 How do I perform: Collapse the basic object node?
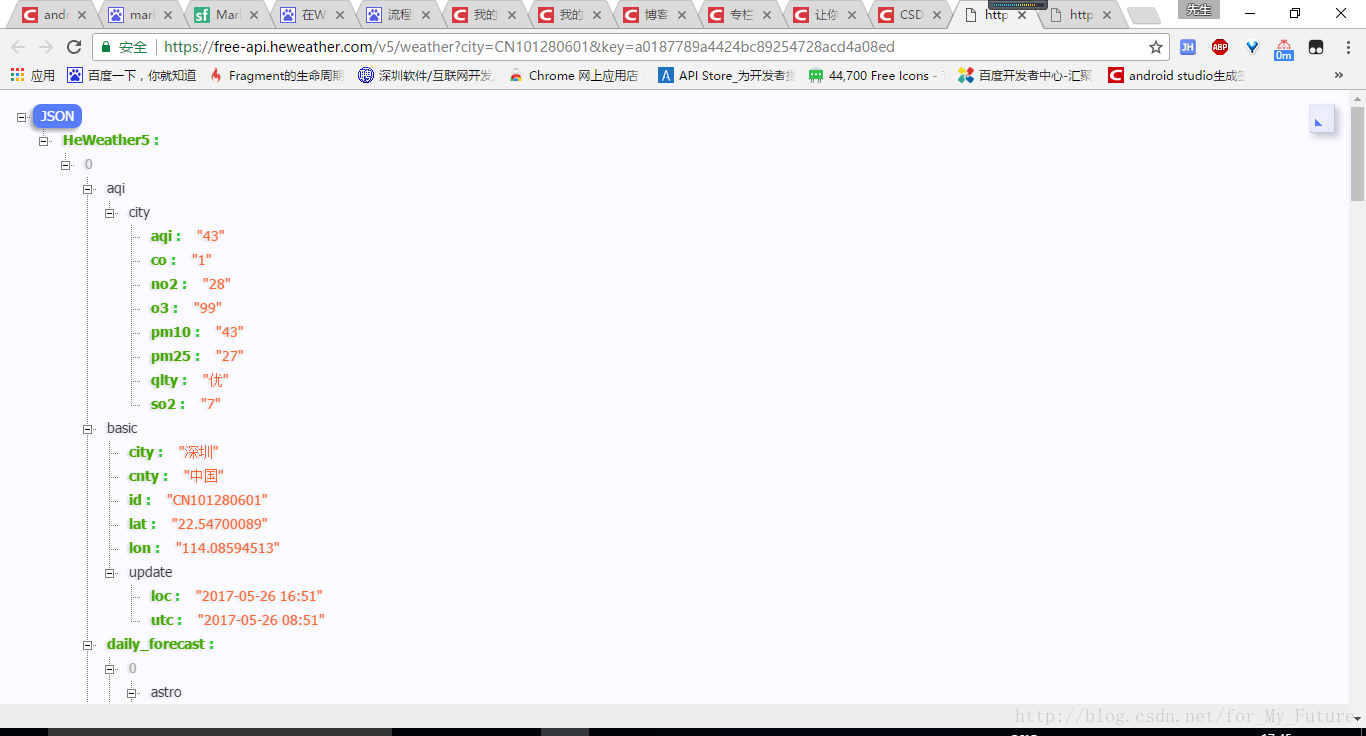pos(88,429)
